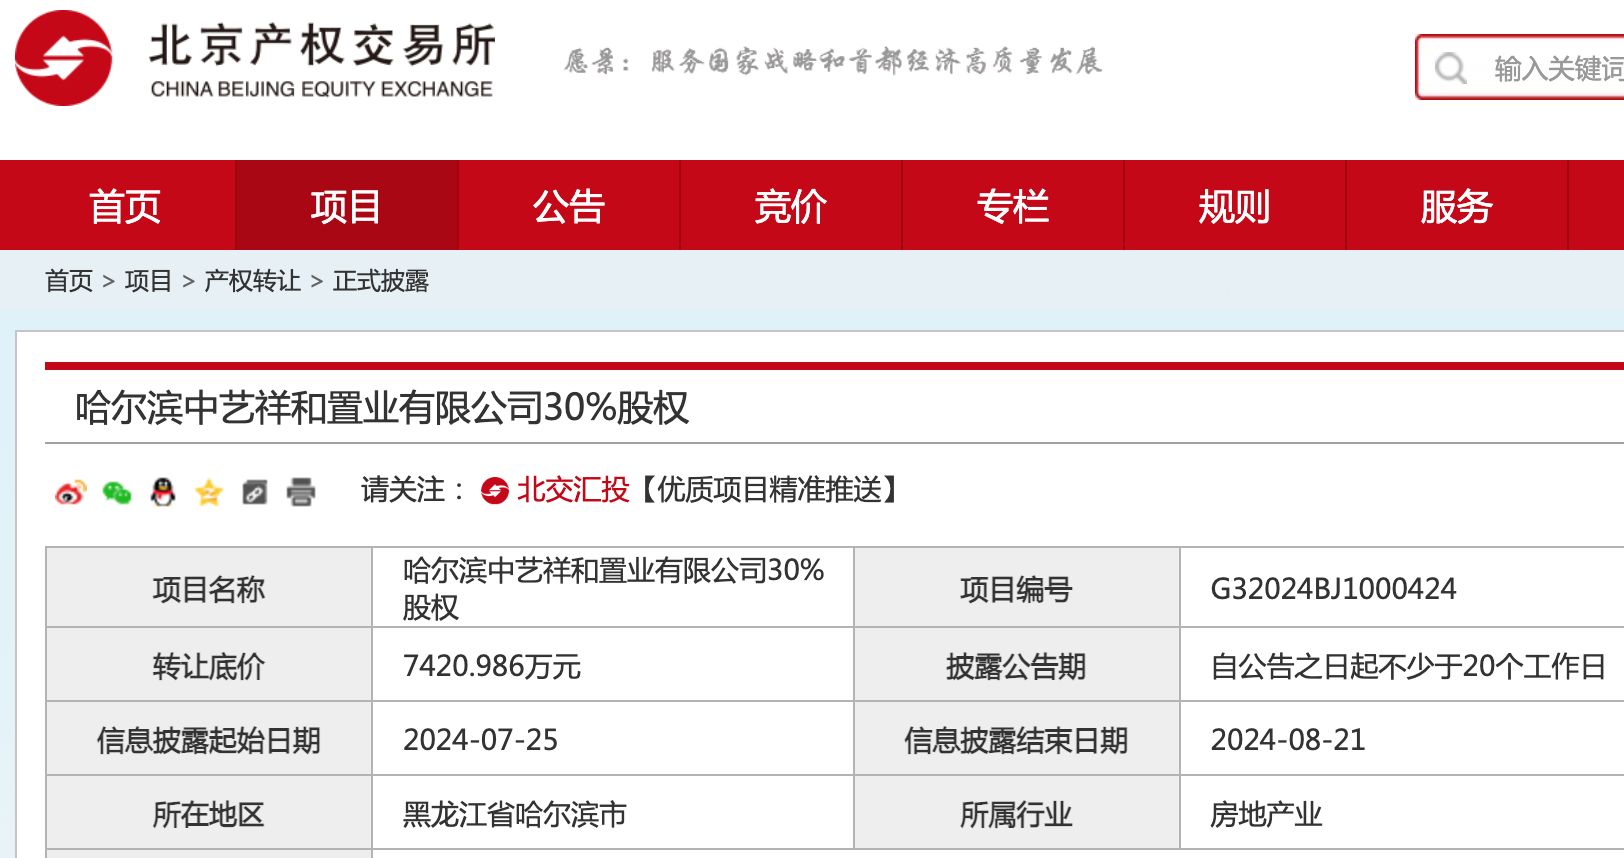This screenshot has height=858, width=1624.
Task: Share via Weibo icon
Action: [x=71, y=492]
